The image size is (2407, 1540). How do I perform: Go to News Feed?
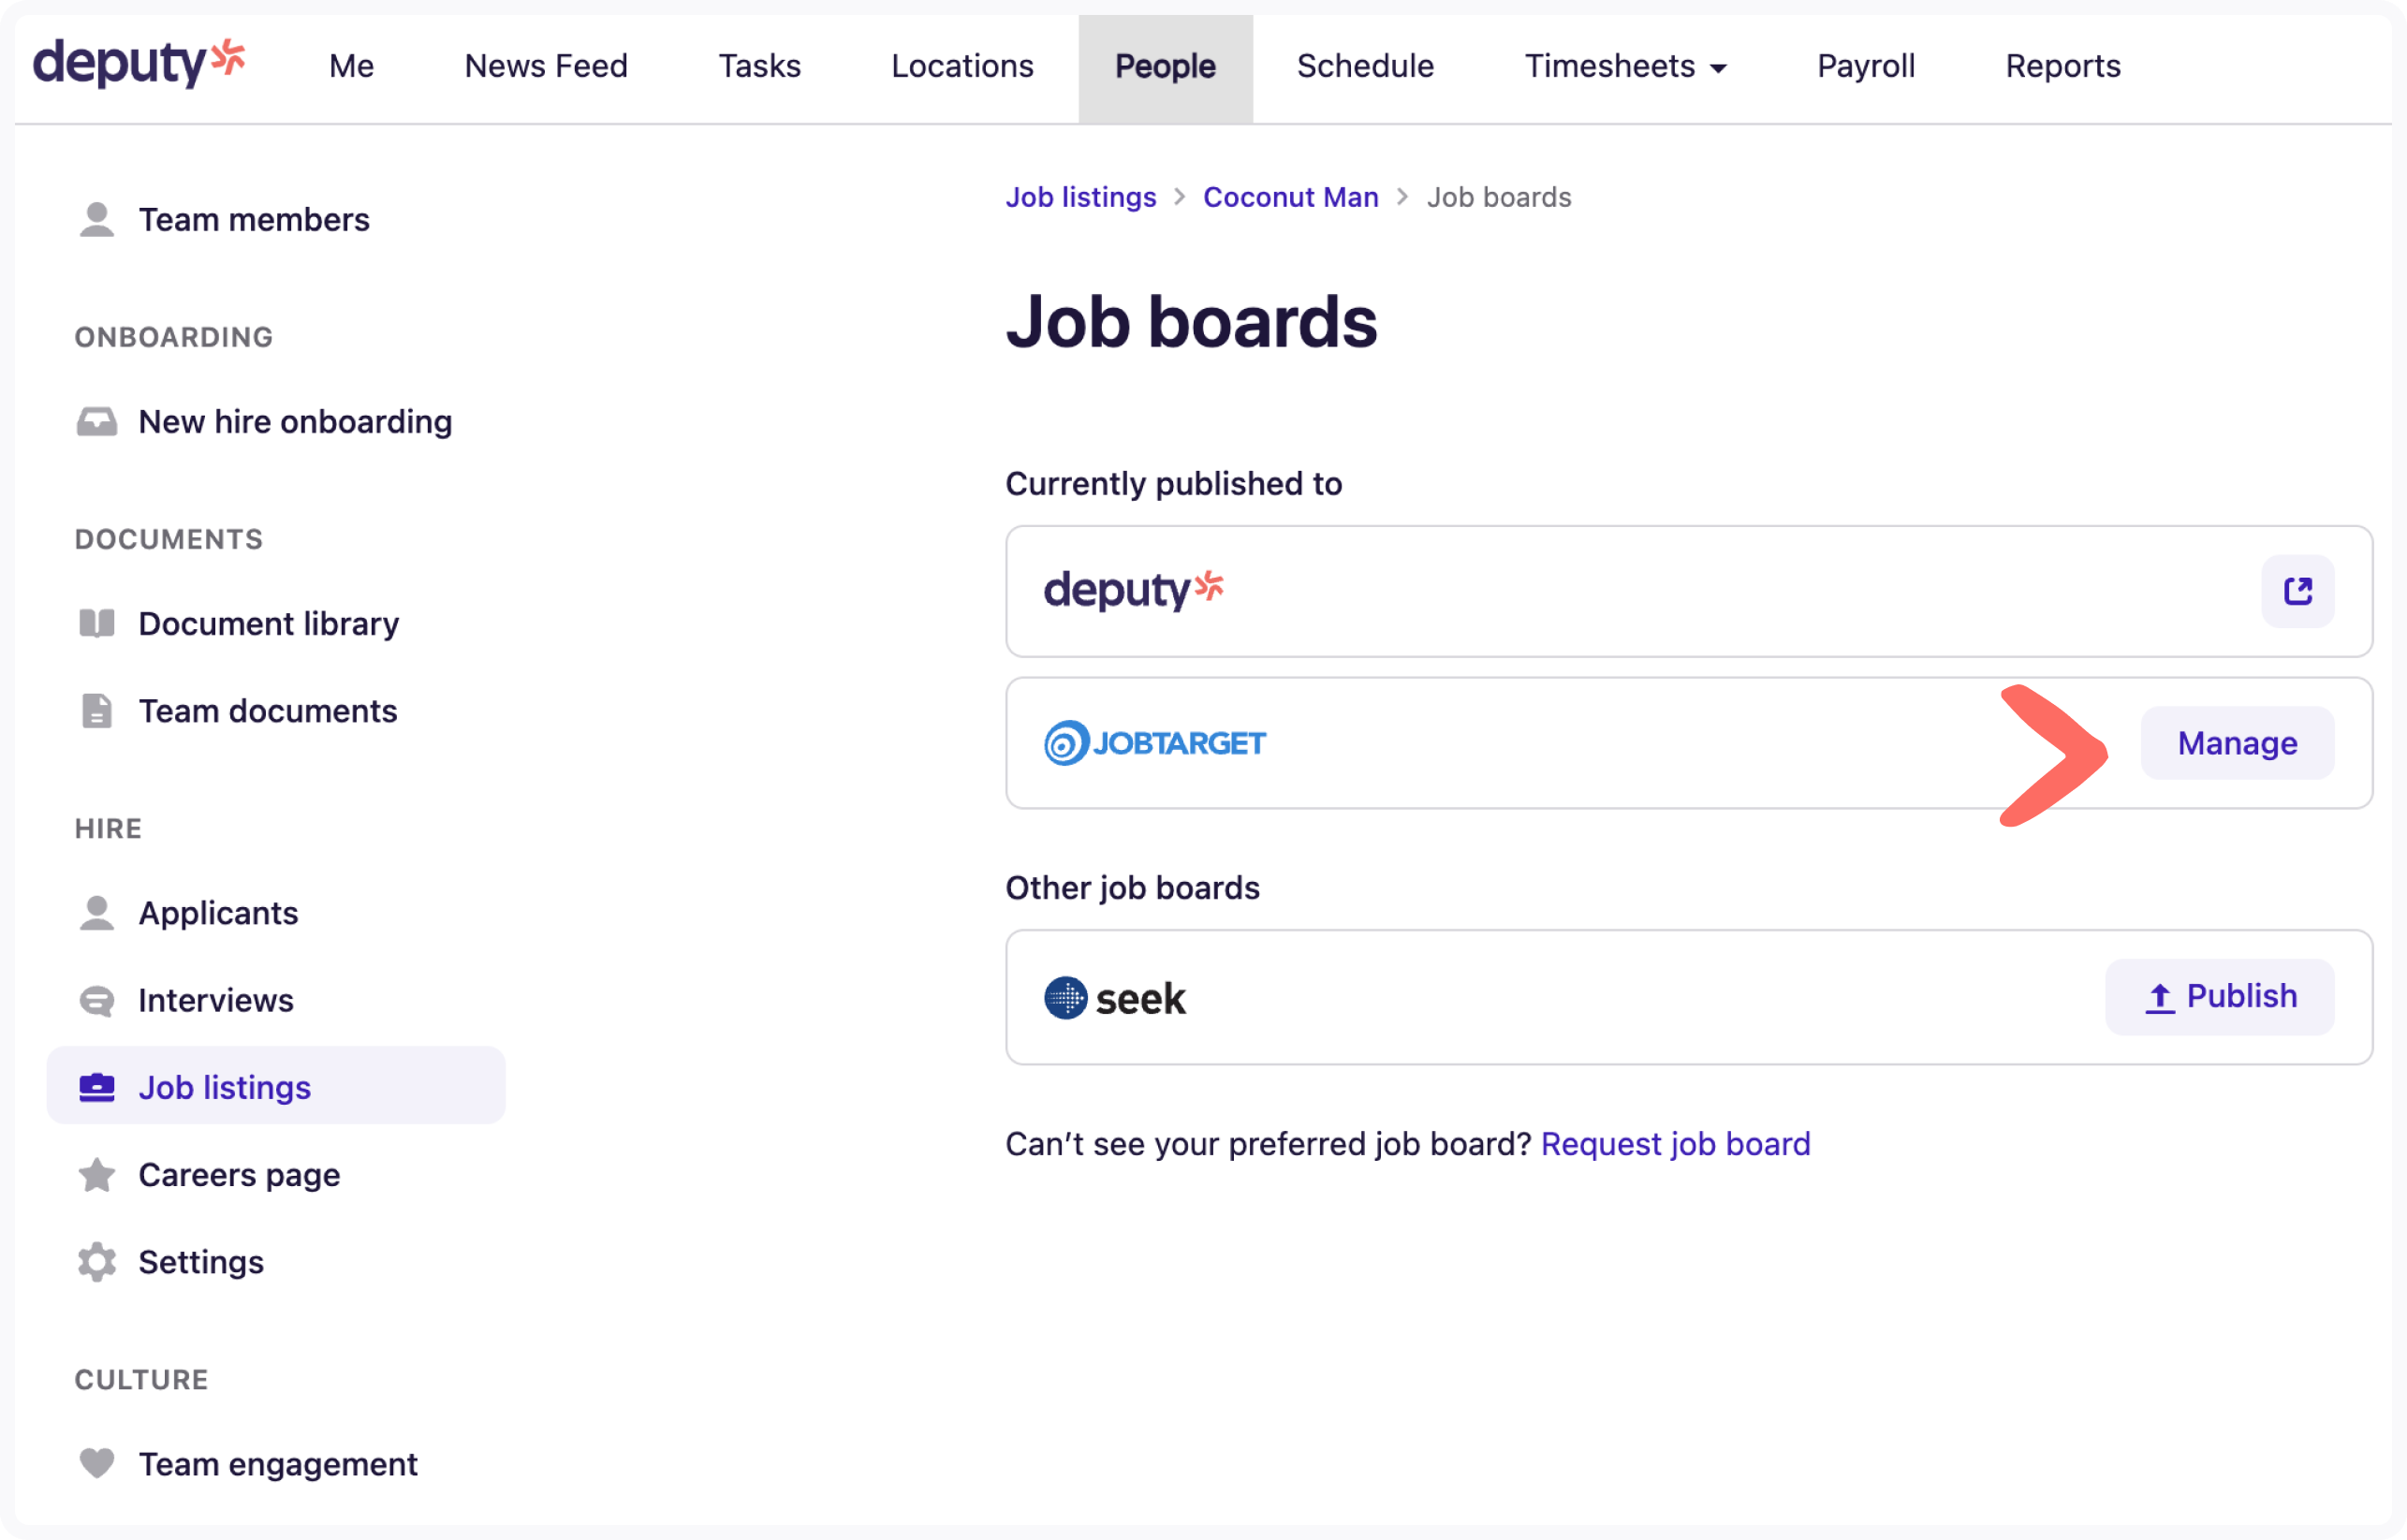point(546,66)
